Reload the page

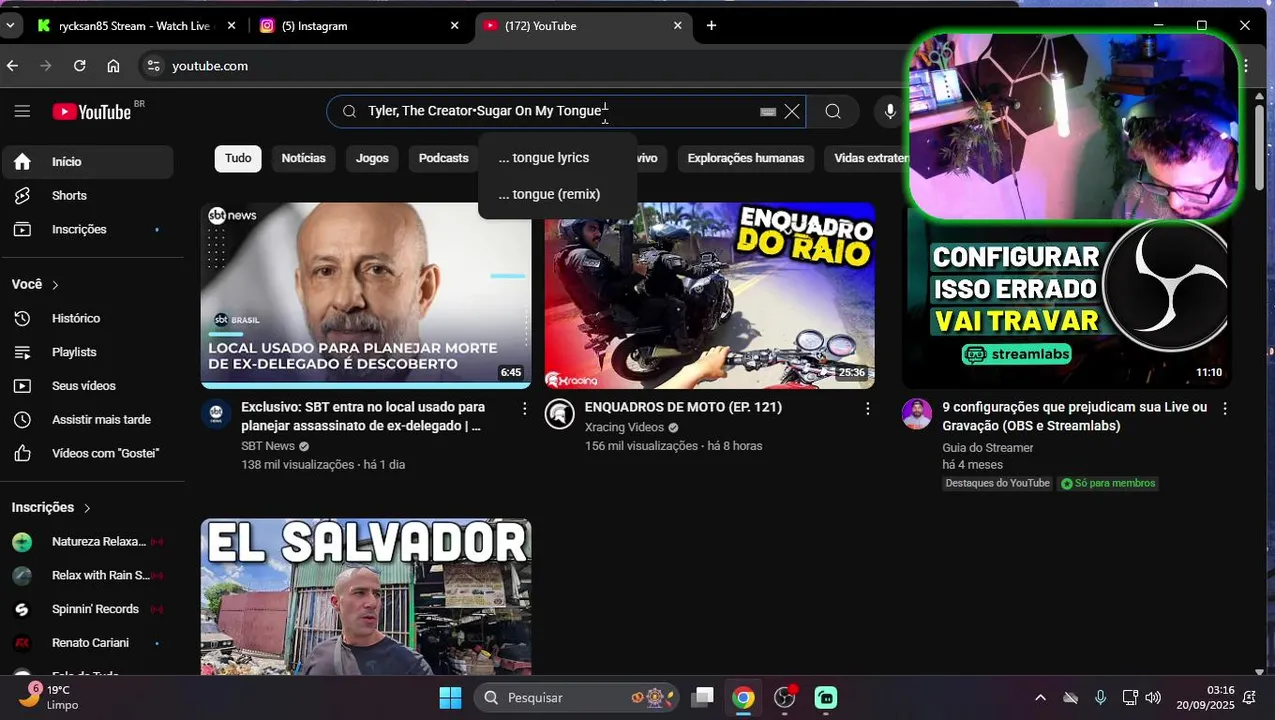pos(80,66)
